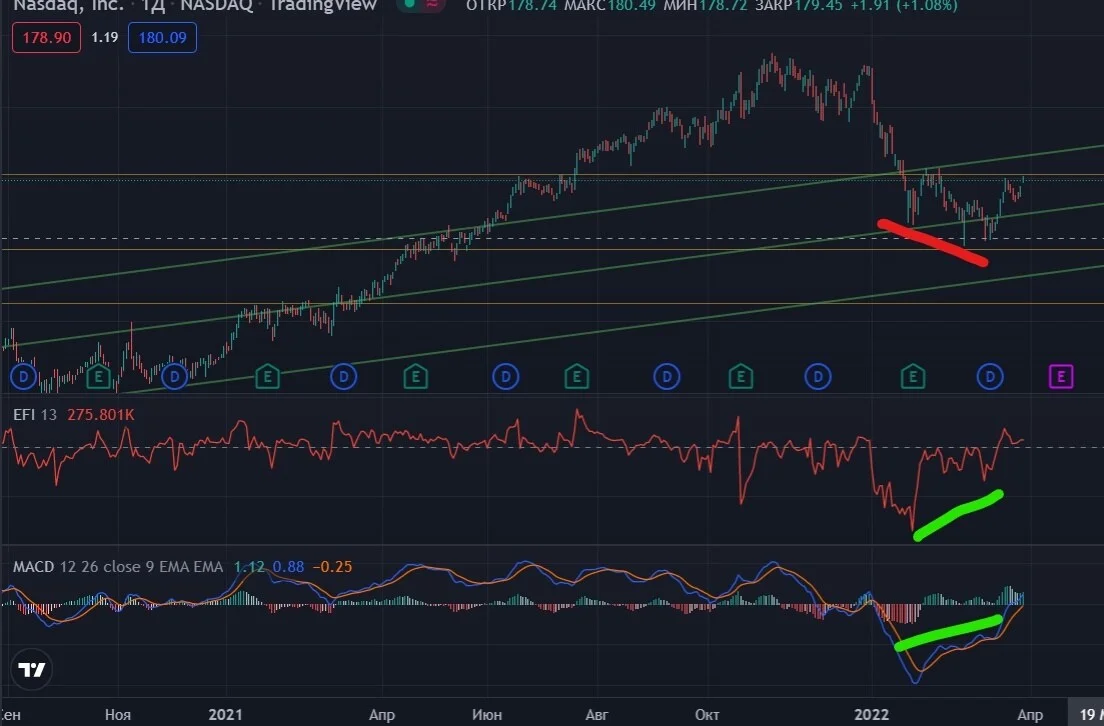Open the dividend D marker between Ноя and 2021
Viewport: 1104px width, 726px height.
pyautogui.click(x=175, y=377)
